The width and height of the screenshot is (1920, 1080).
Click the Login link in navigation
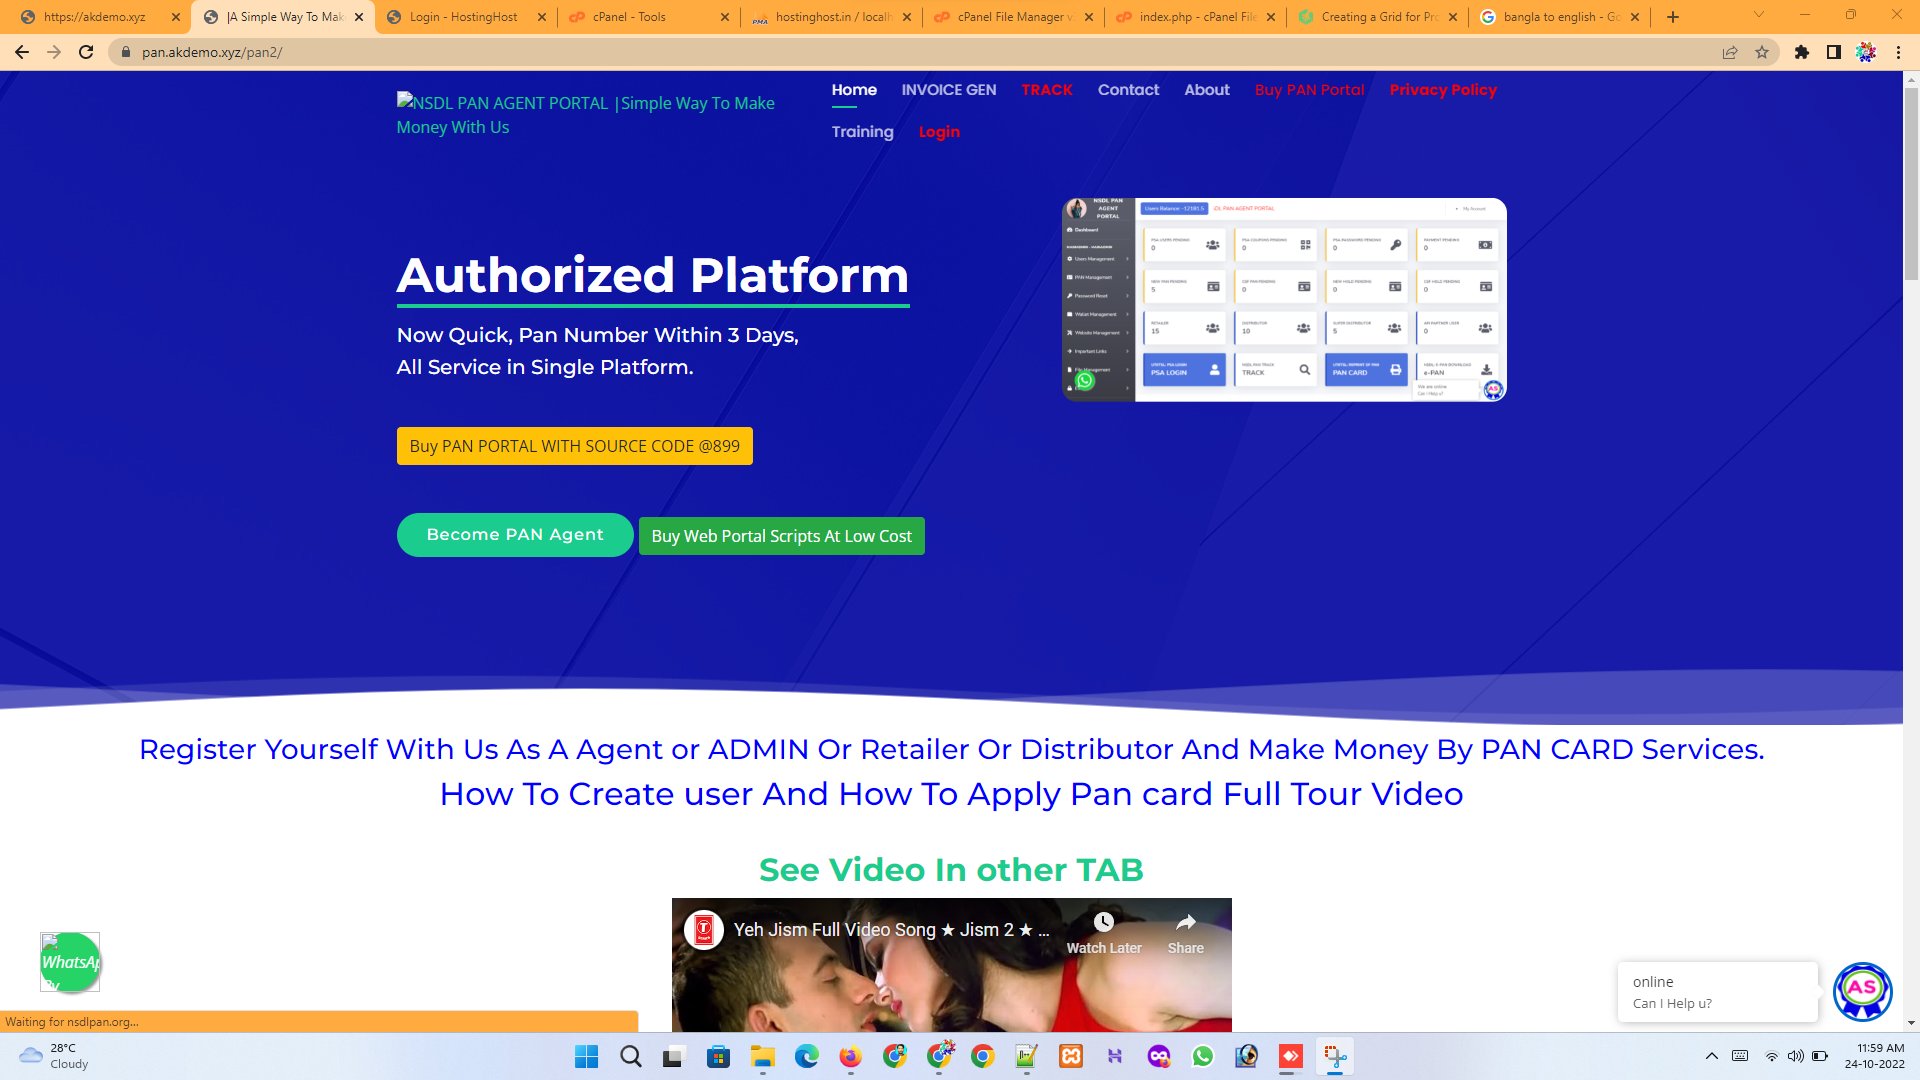(939, 132)
